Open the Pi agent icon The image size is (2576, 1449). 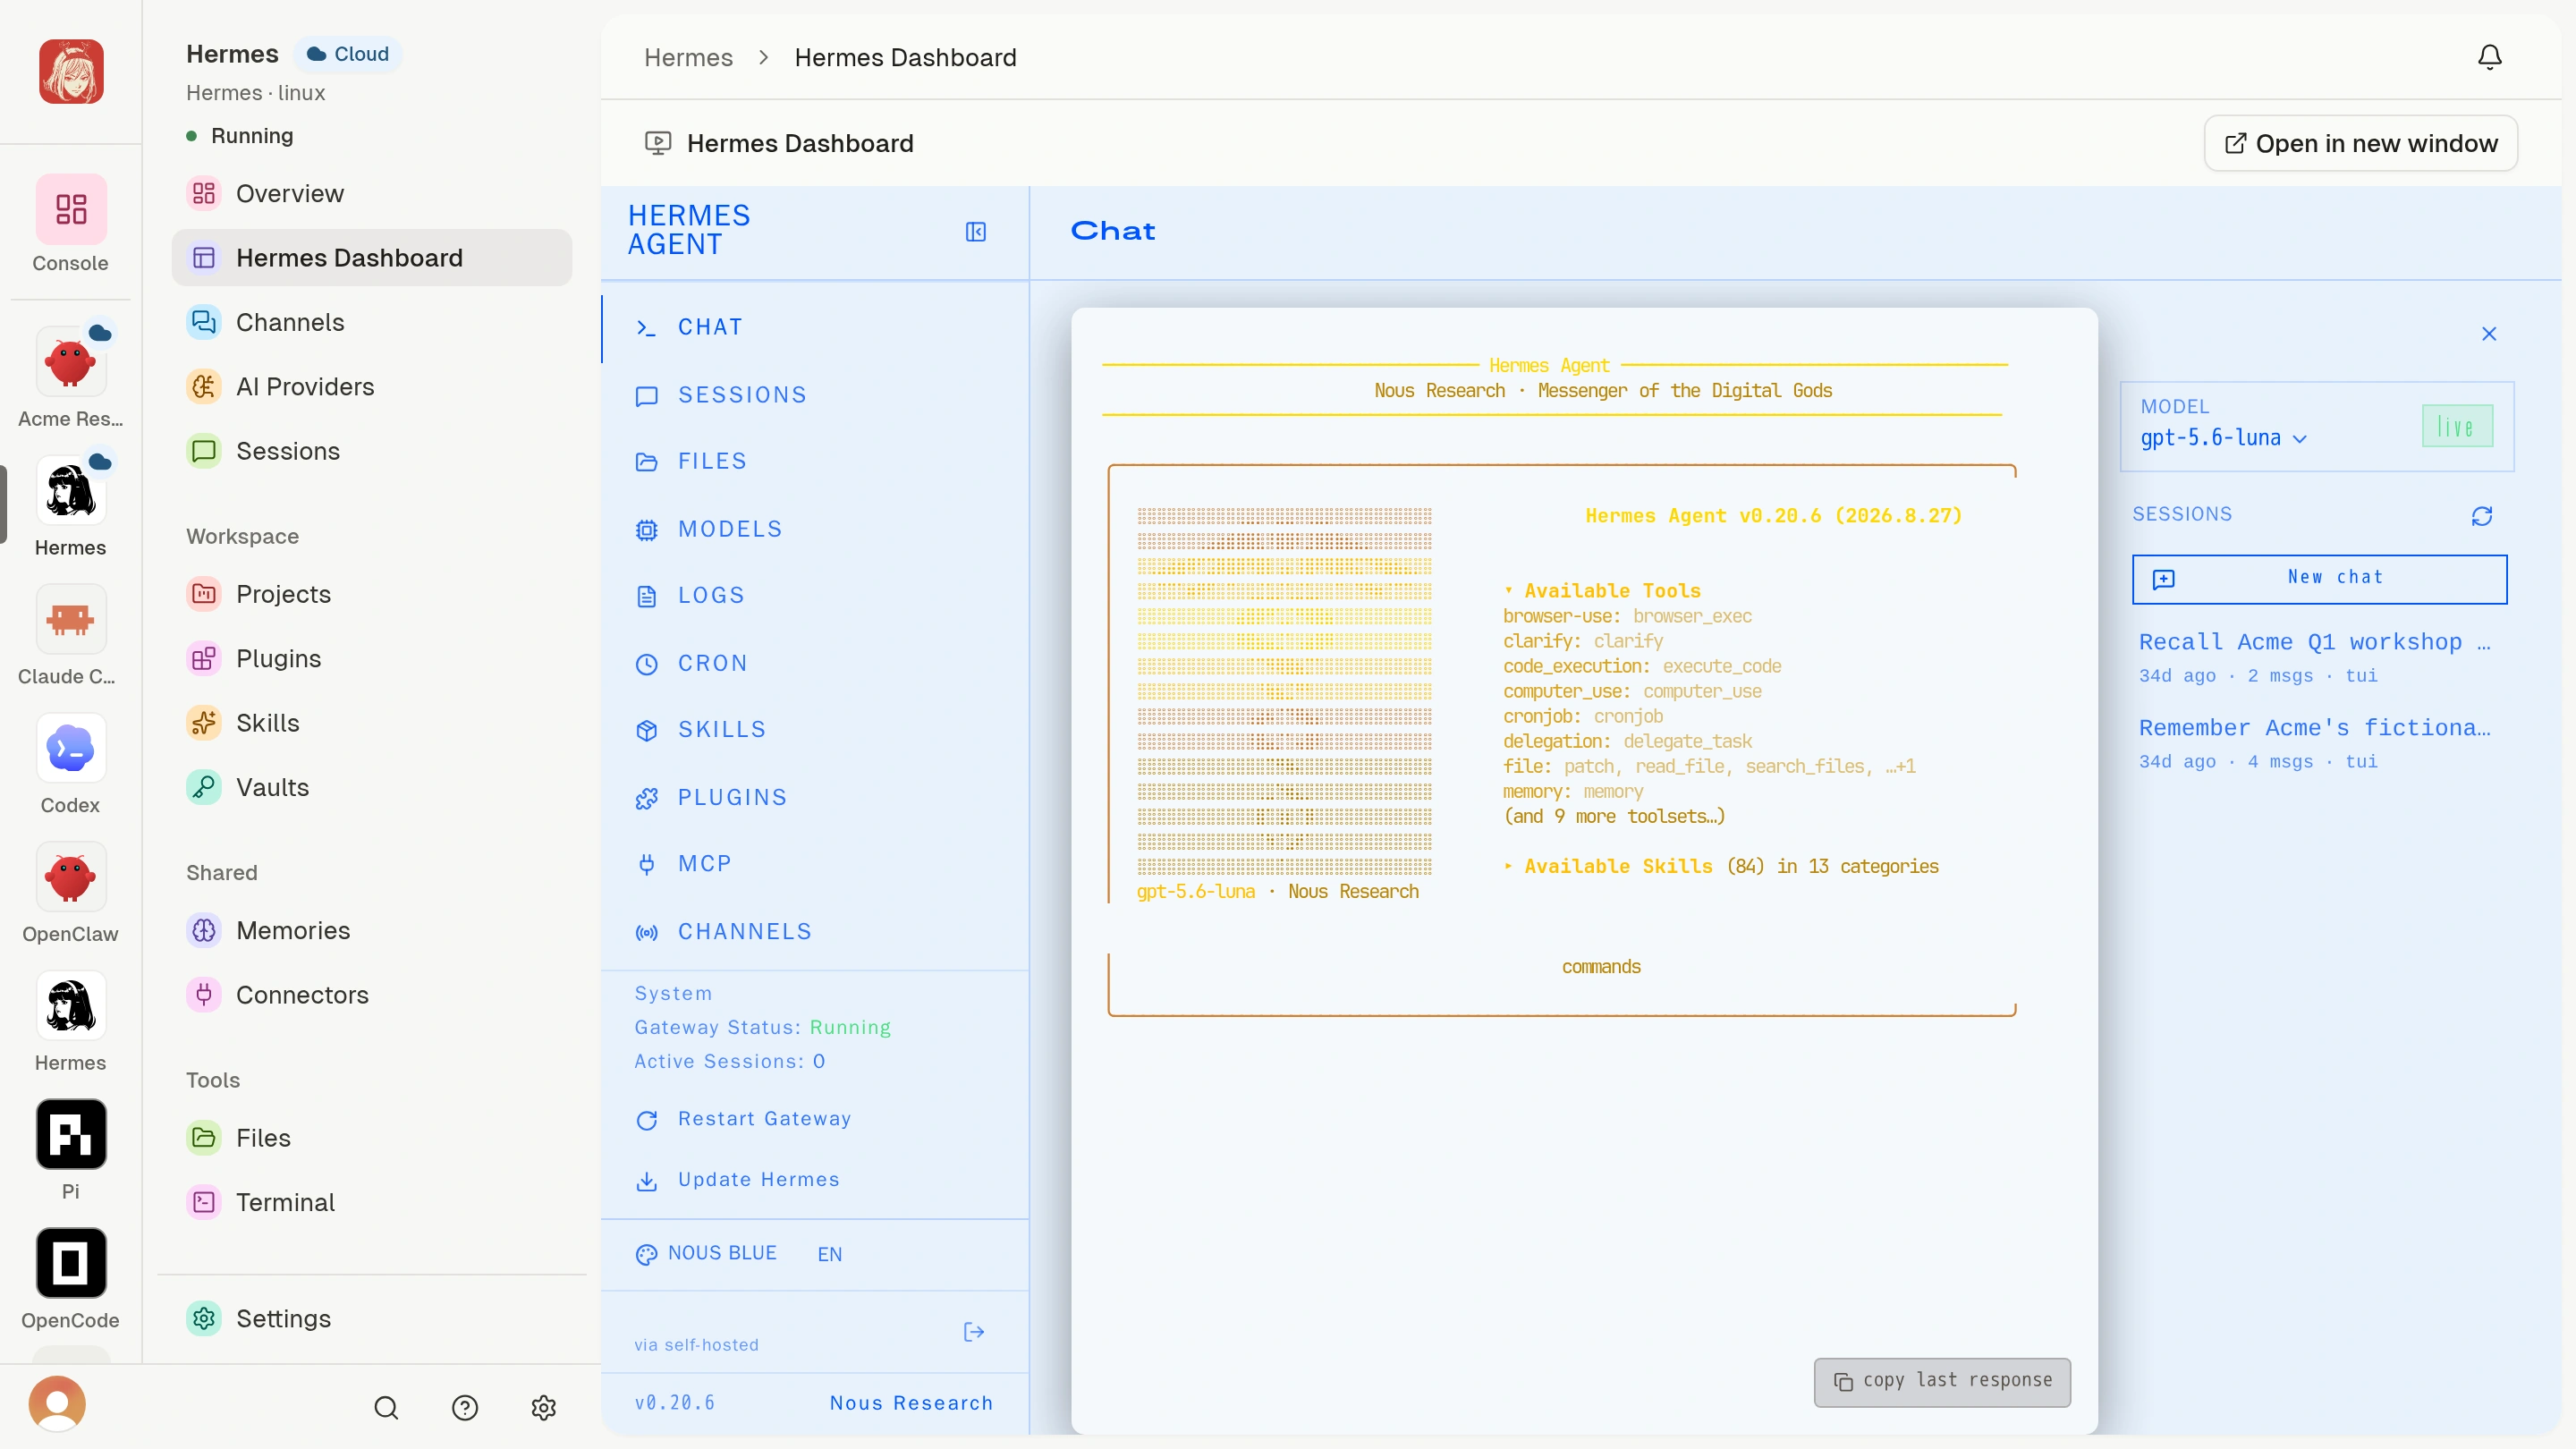(x=71, y=1135)
